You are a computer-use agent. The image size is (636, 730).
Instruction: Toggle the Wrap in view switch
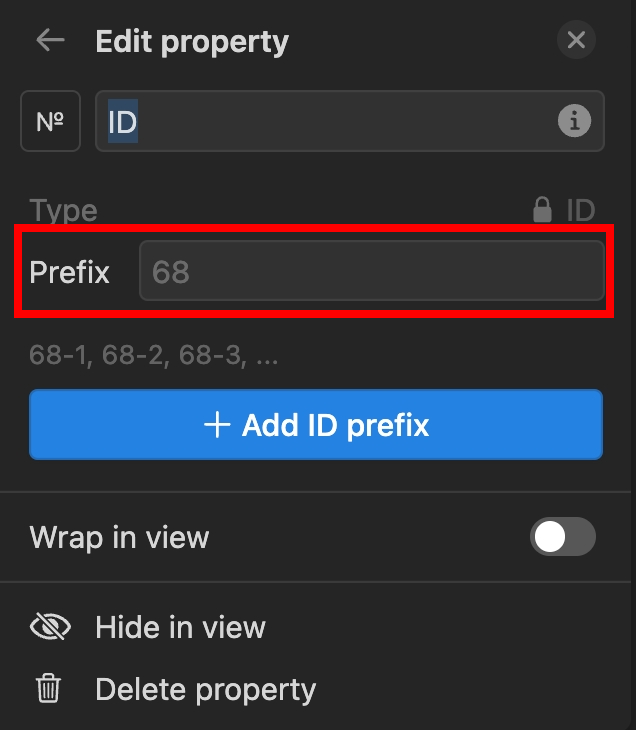562,537
